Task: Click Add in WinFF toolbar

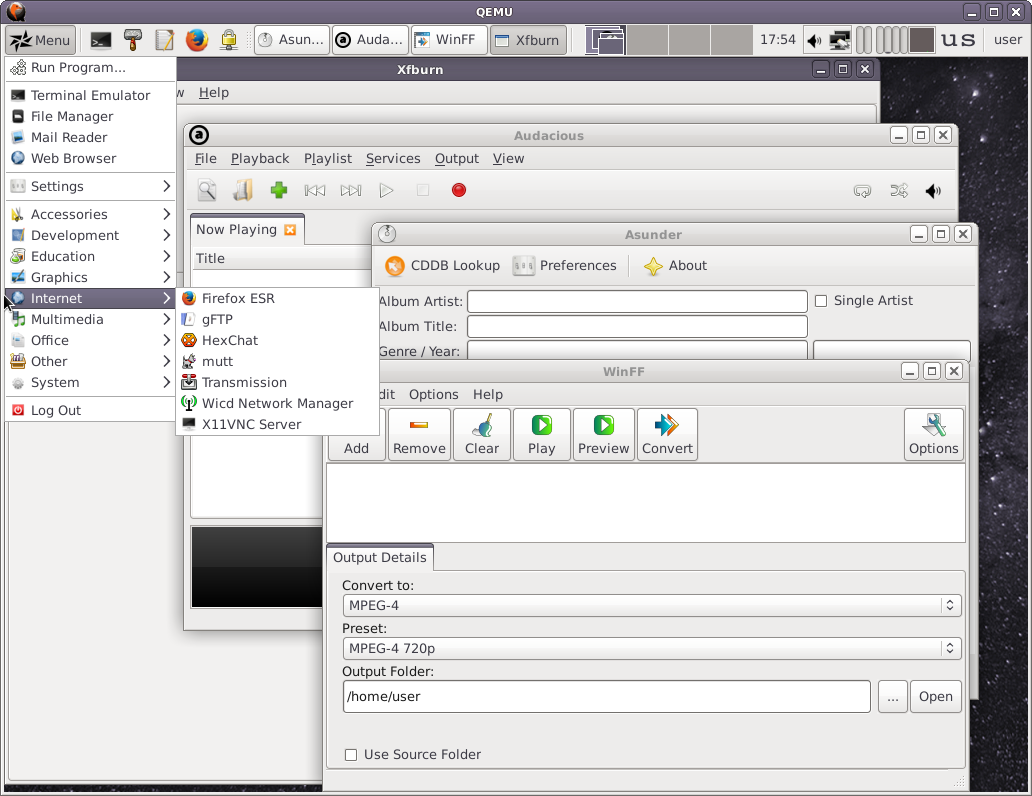Action: (356, 435)
